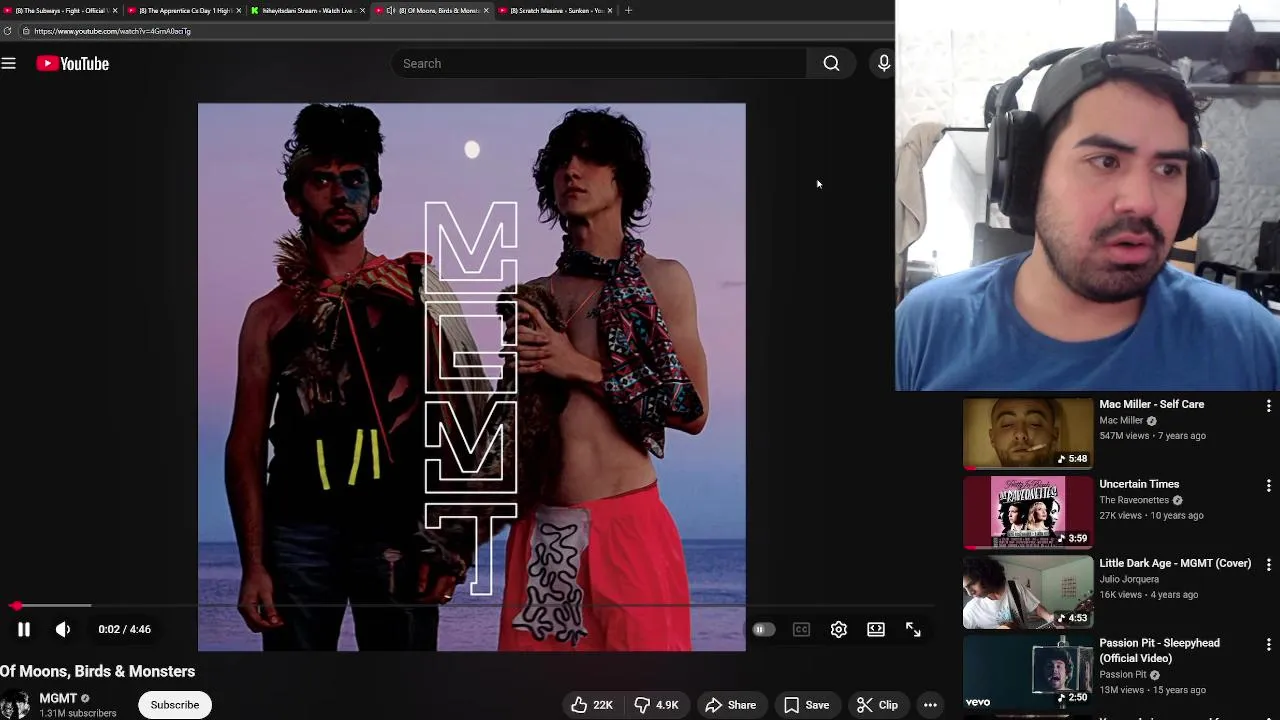Viewport: 1280px width, 720px height.
Task: Click '1.31M subscribers' text
Action: click(78, 713)
